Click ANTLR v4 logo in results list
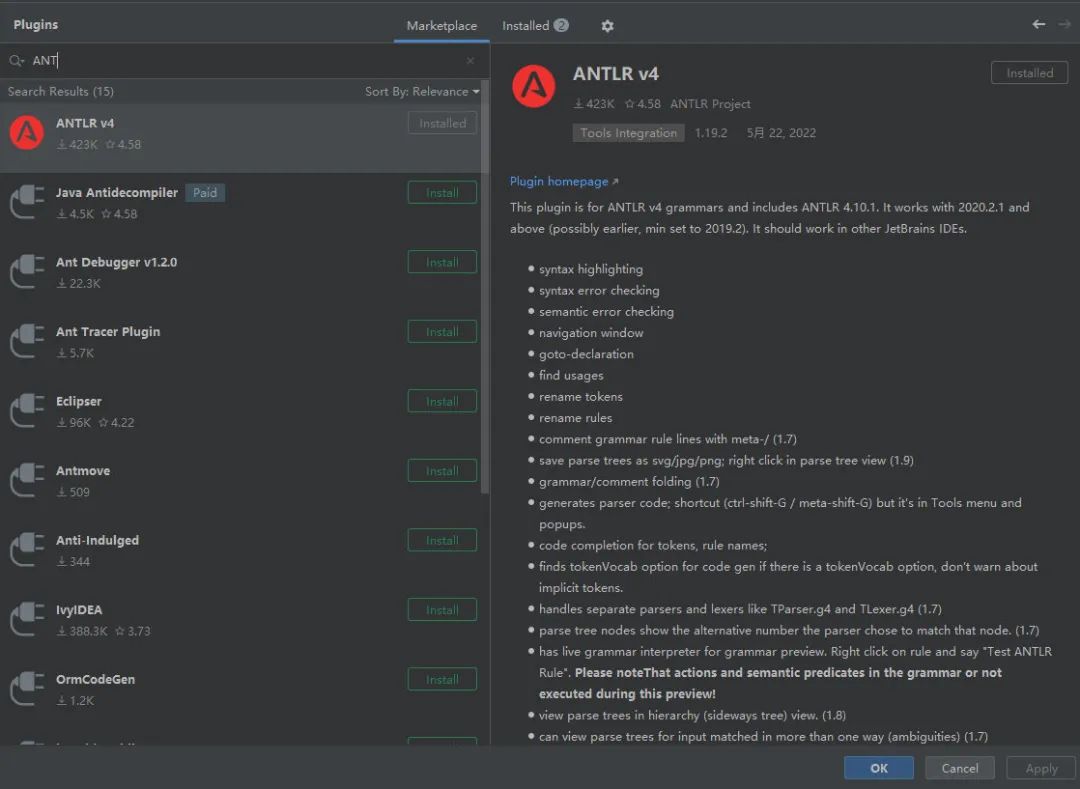The width and height of the screenshot is (1080, 789). [x=27, y=133]
